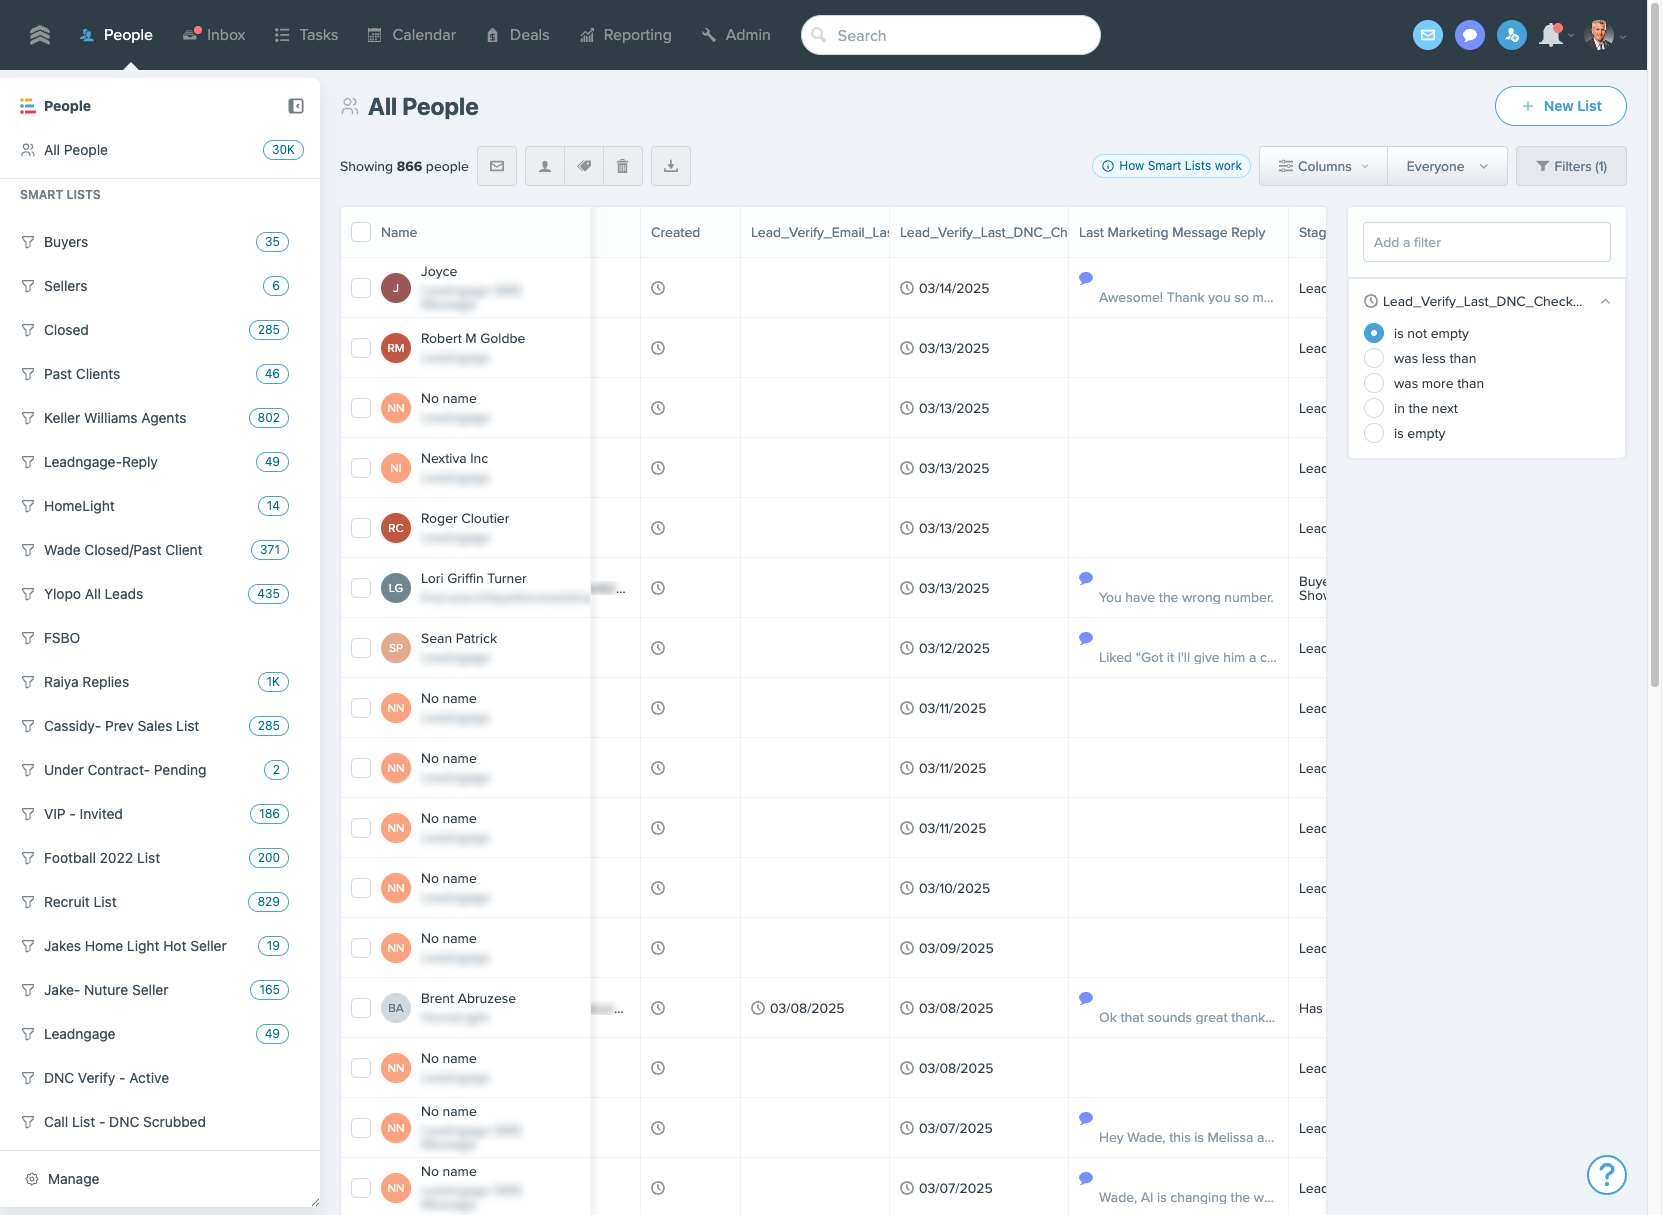Switch to the Deals tab
The height and width of the screenshot is (1215, 1662).
tap(518, 35)
